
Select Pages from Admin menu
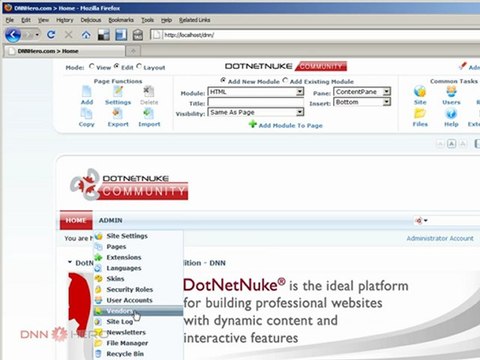pyautogui.click(x=138, y=247)
